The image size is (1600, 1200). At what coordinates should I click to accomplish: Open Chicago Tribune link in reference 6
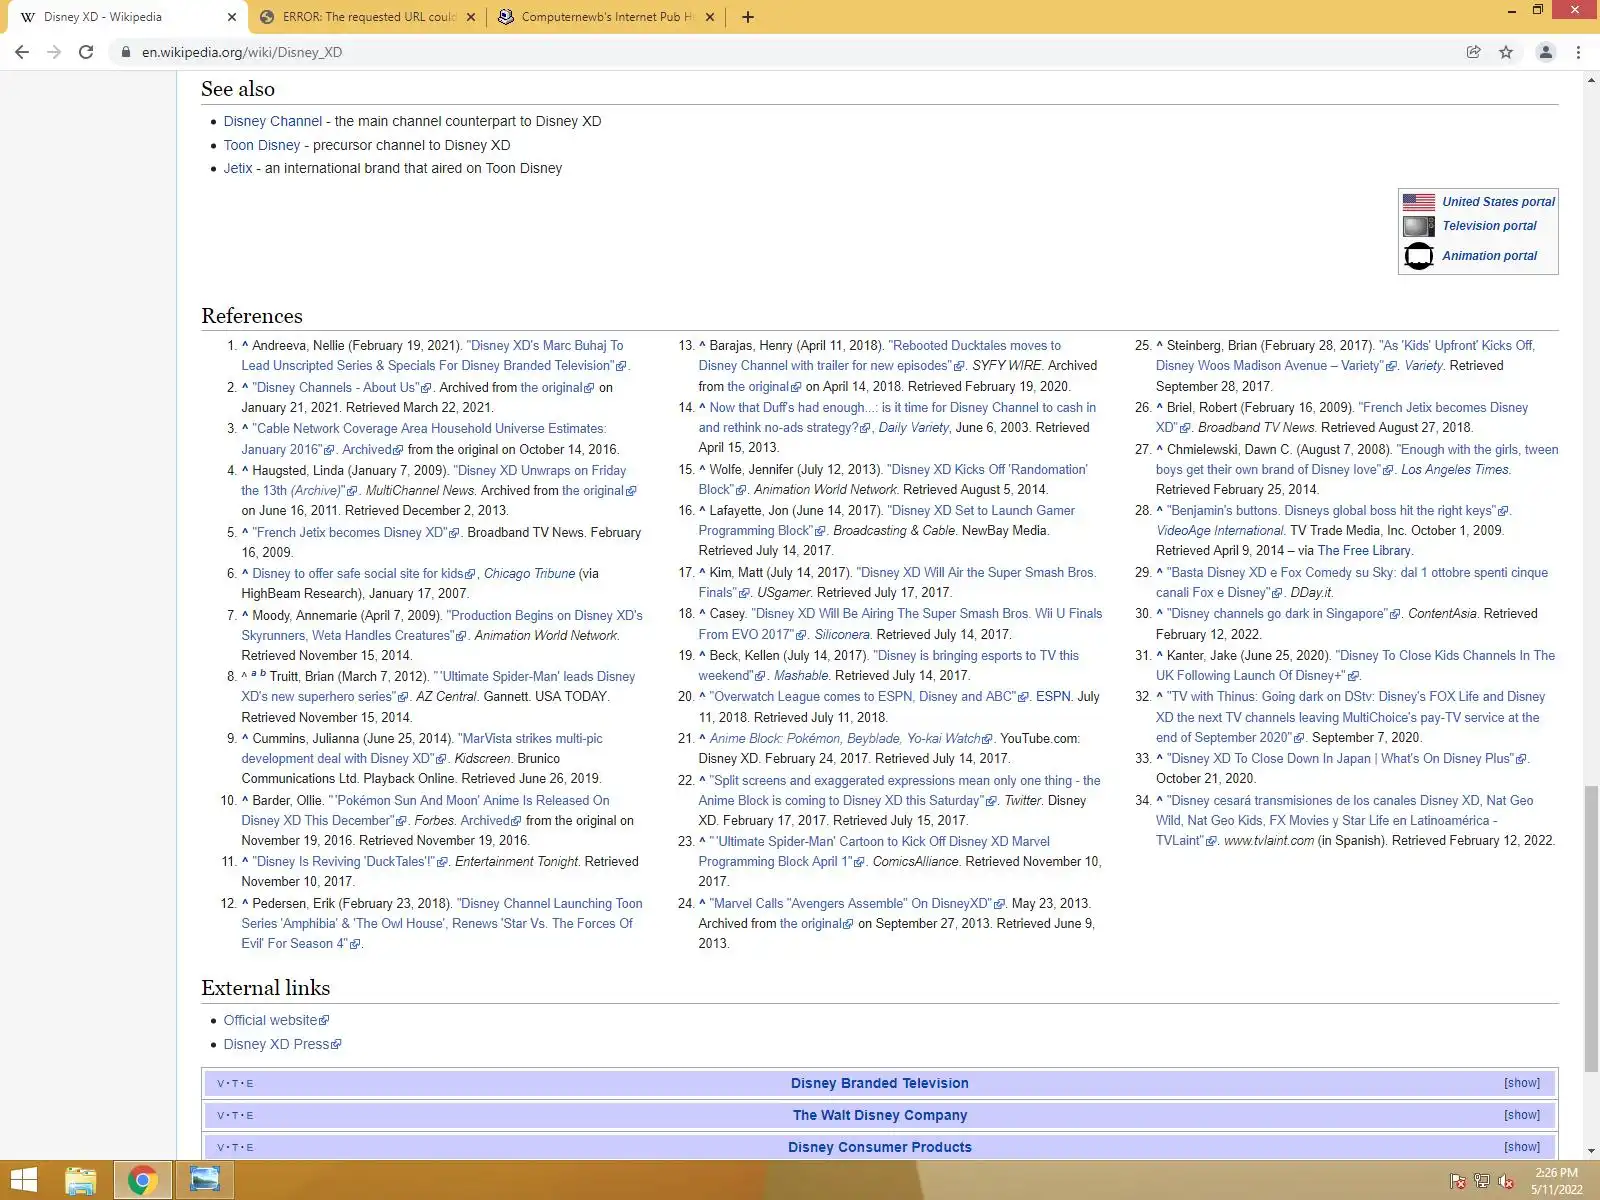click(x=529, y=573)
